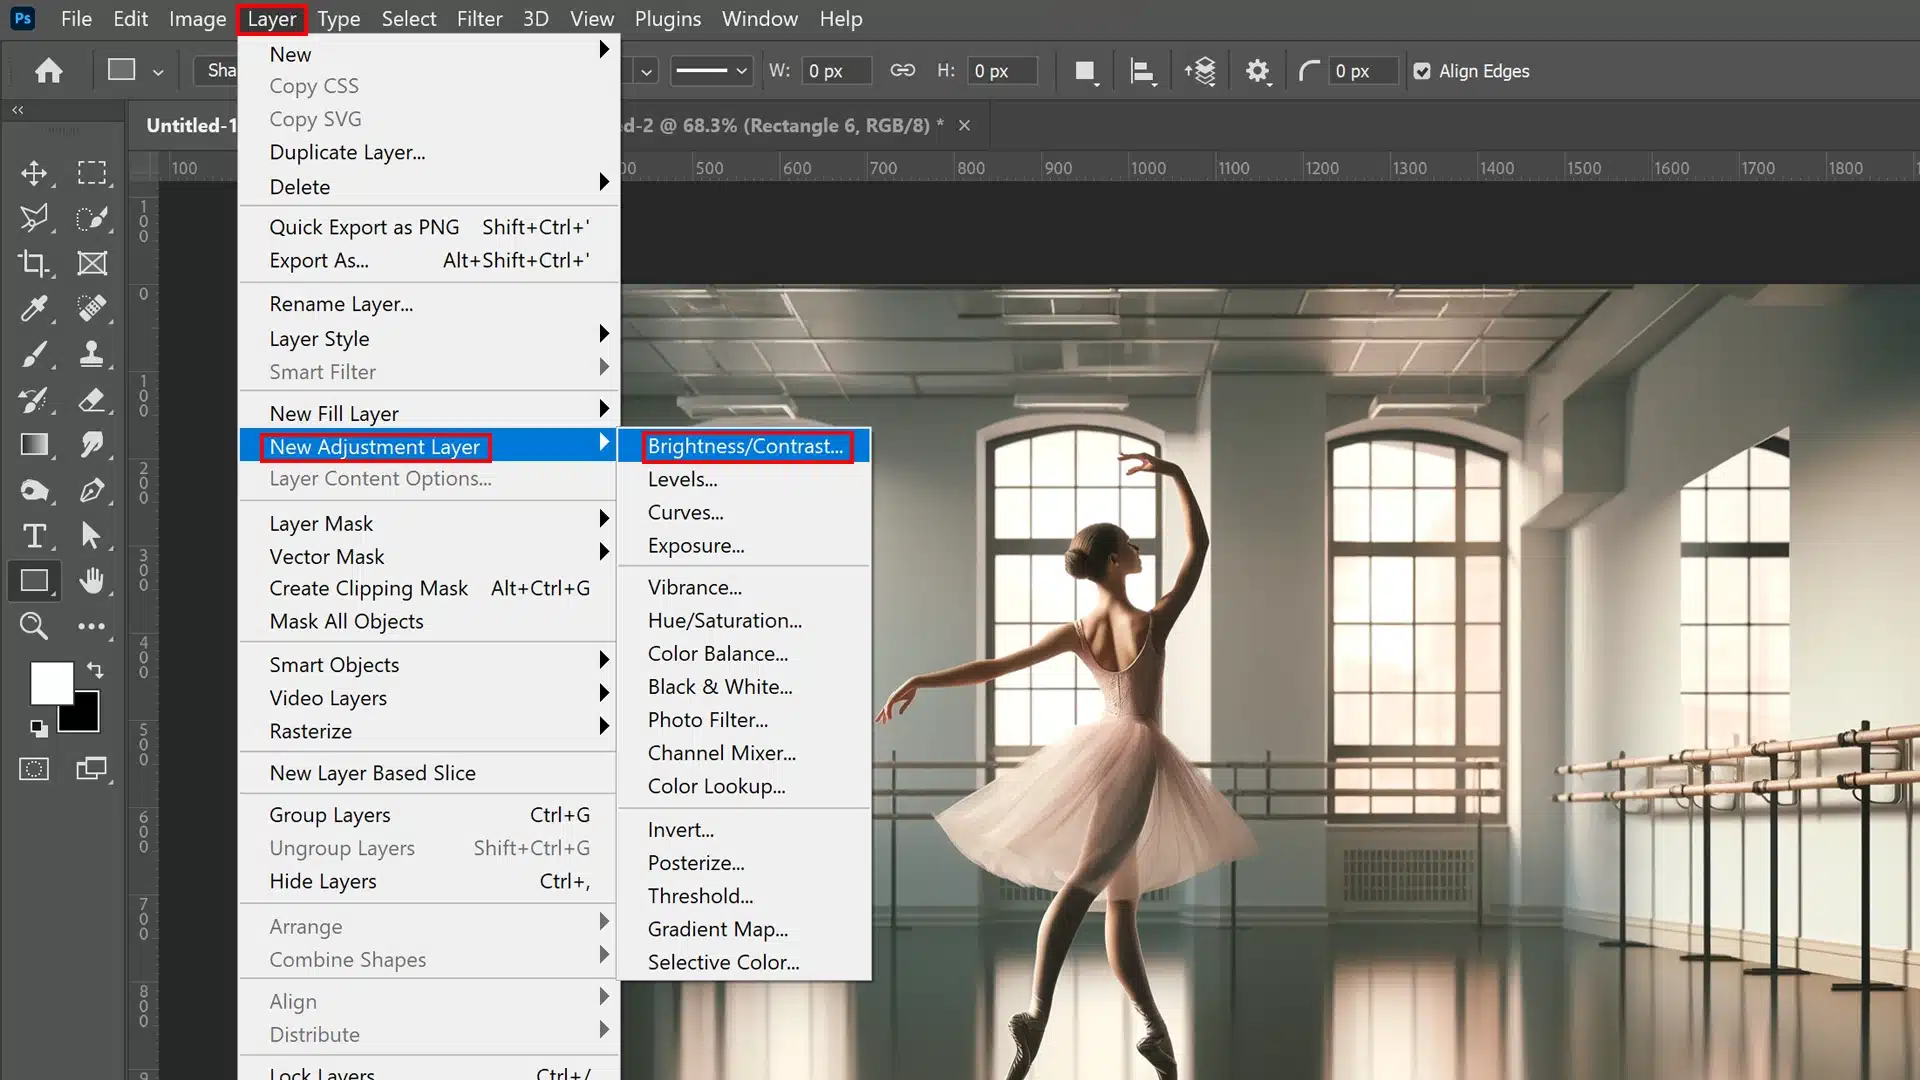
Task: Expand the New submenu
Action: (x=429, y=54)
